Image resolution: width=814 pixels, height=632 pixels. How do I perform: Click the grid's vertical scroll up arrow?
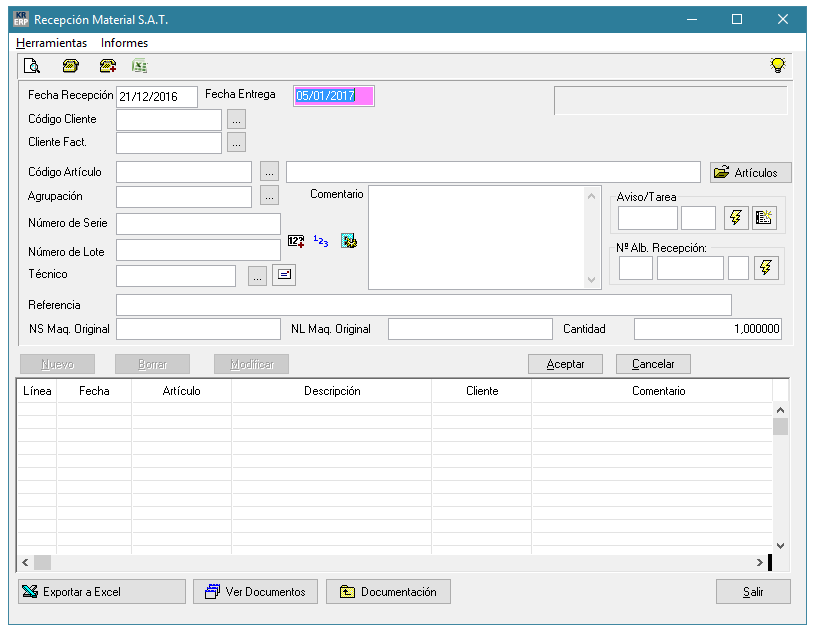(780, 410)
